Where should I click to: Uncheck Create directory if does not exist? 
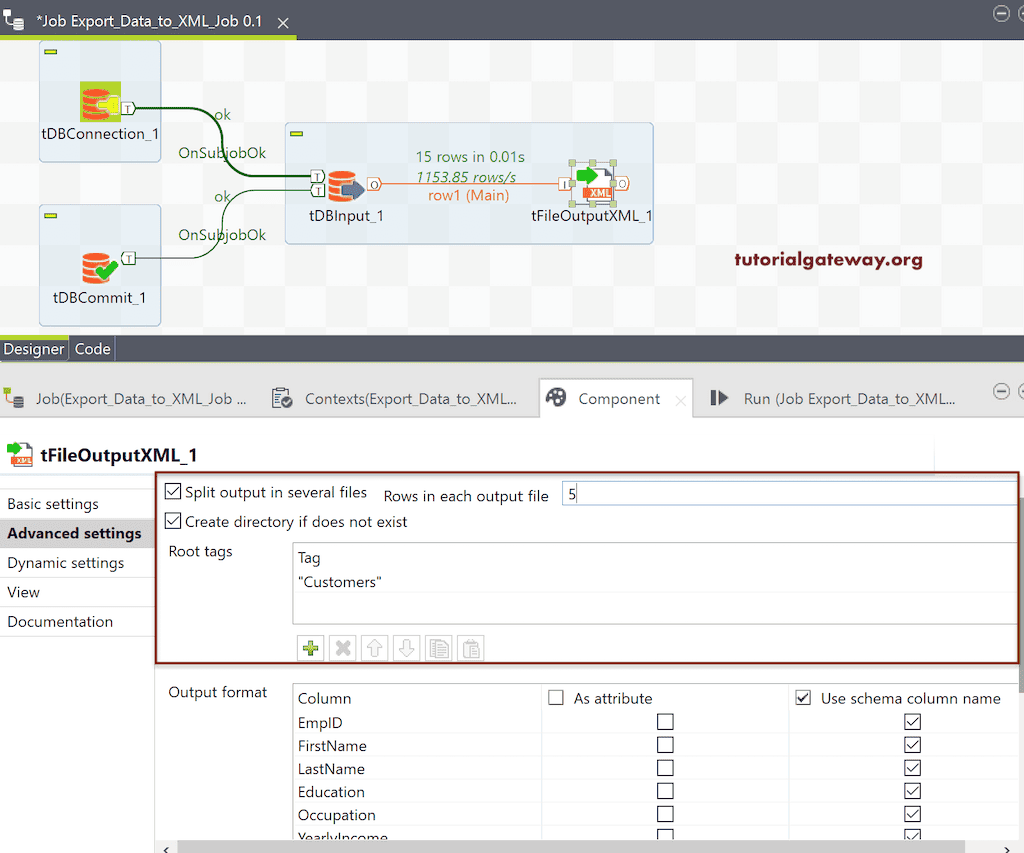173,521
